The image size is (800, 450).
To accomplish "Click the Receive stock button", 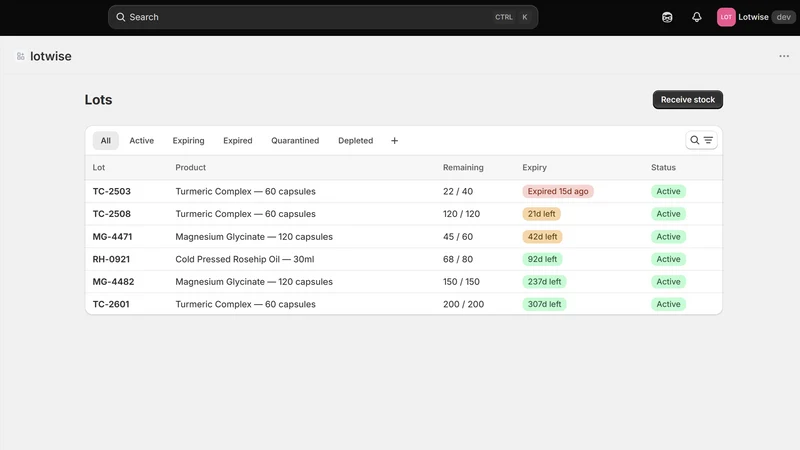I will [x=688, y=99].
